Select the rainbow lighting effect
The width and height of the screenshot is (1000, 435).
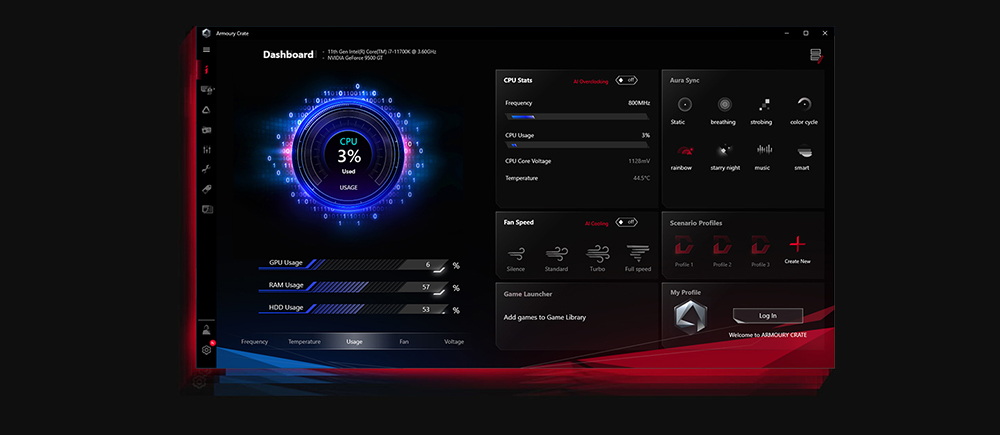(x=684, y=157)
